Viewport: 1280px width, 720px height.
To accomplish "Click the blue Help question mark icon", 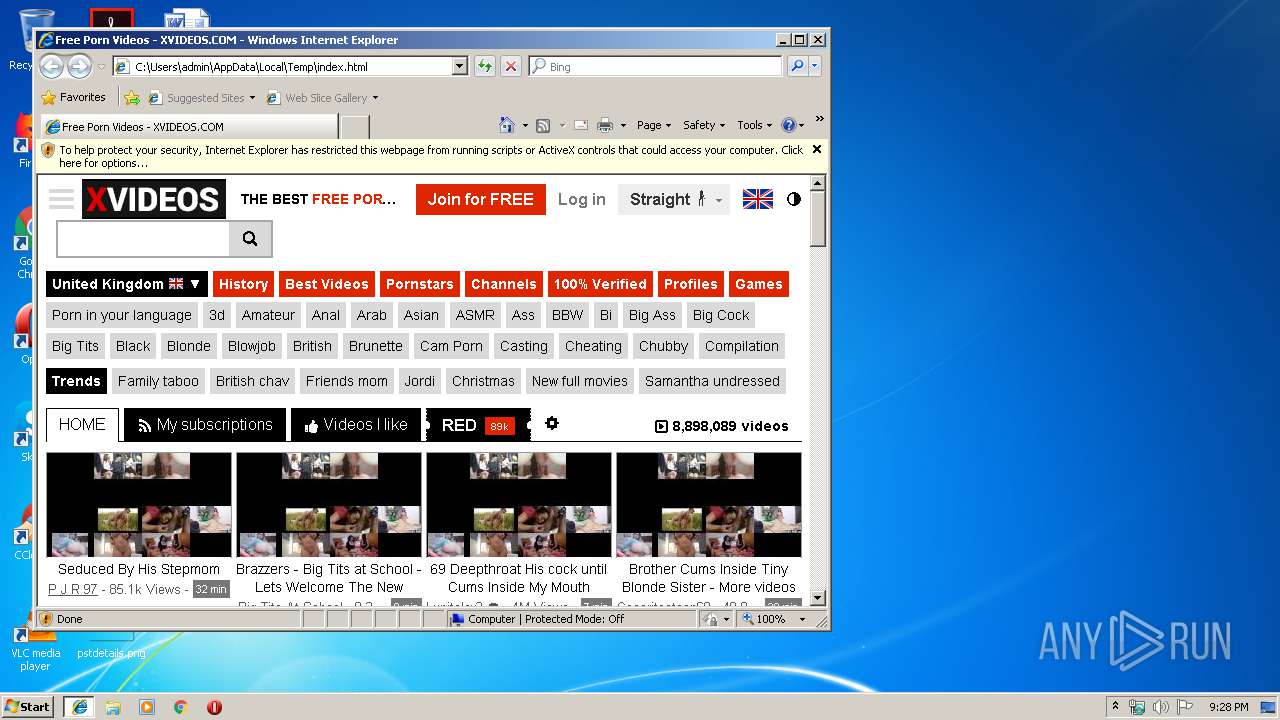I will point(788,125).
